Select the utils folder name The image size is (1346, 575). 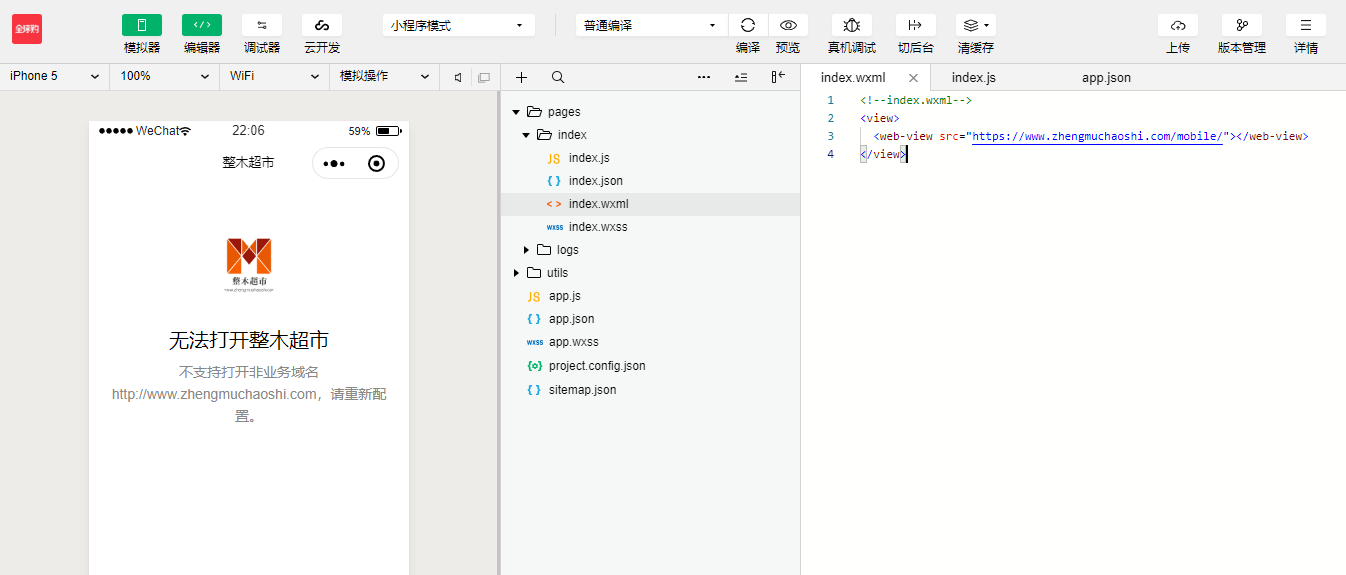558,273
